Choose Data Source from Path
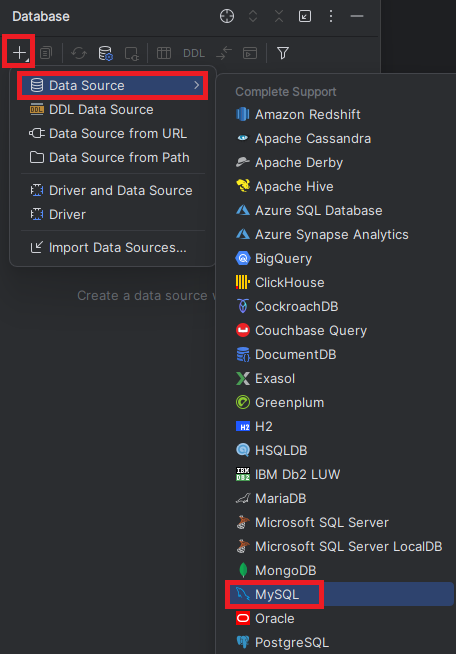 (113, 158)
